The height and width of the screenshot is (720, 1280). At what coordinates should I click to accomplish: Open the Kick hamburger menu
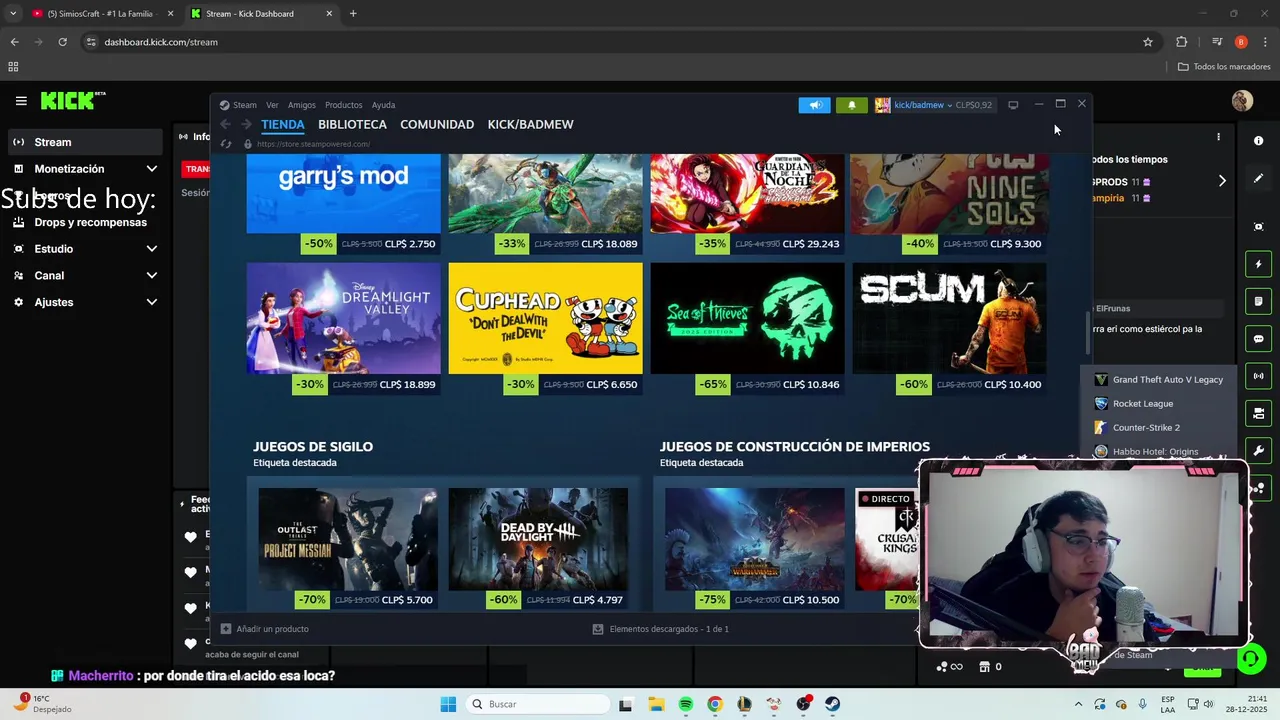coord(21,101)
